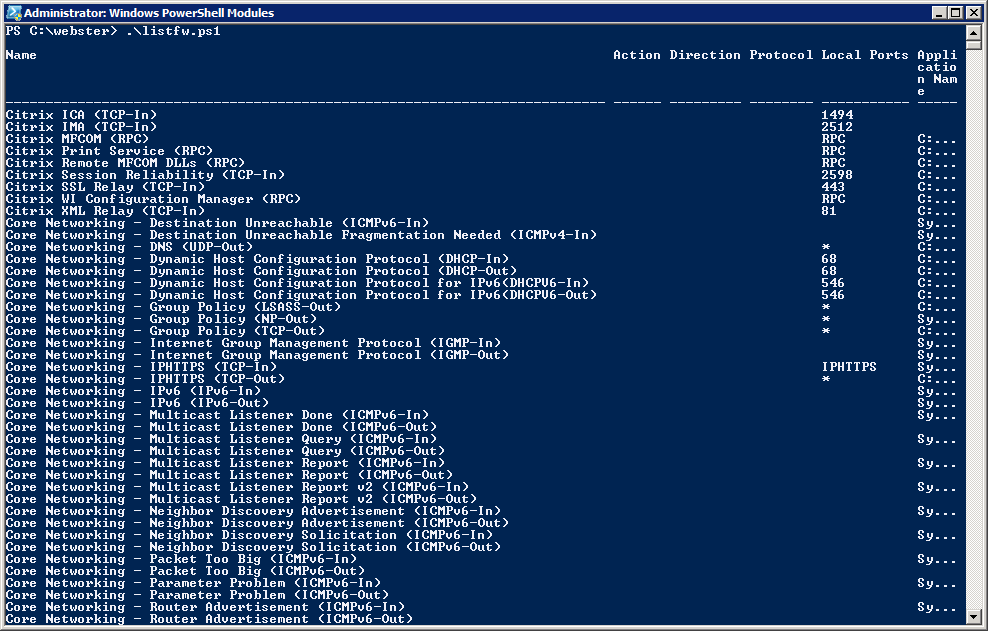Select the Citrix SSL Relay (TCP-In) row
Viewport: 988px width, 631px height.
[x=105, y=187]
